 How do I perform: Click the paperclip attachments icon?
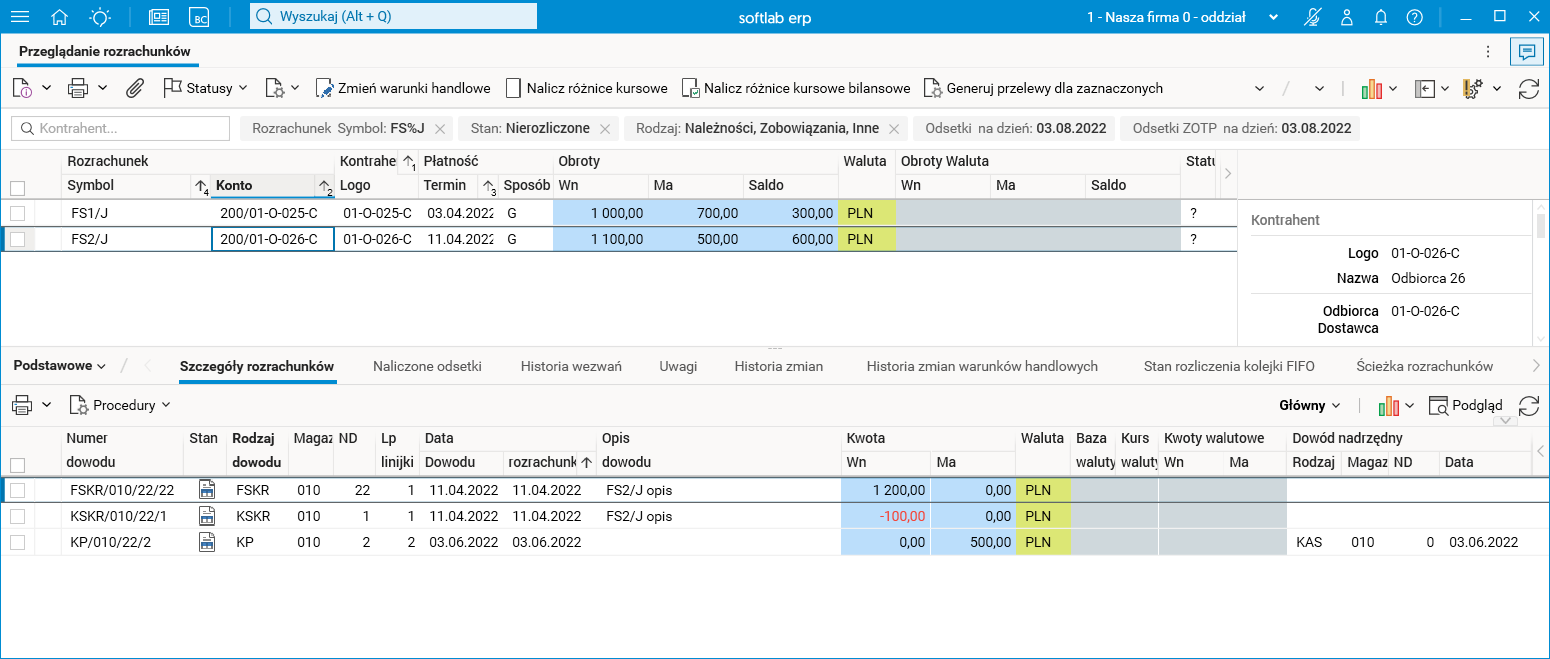click(134, 88)
